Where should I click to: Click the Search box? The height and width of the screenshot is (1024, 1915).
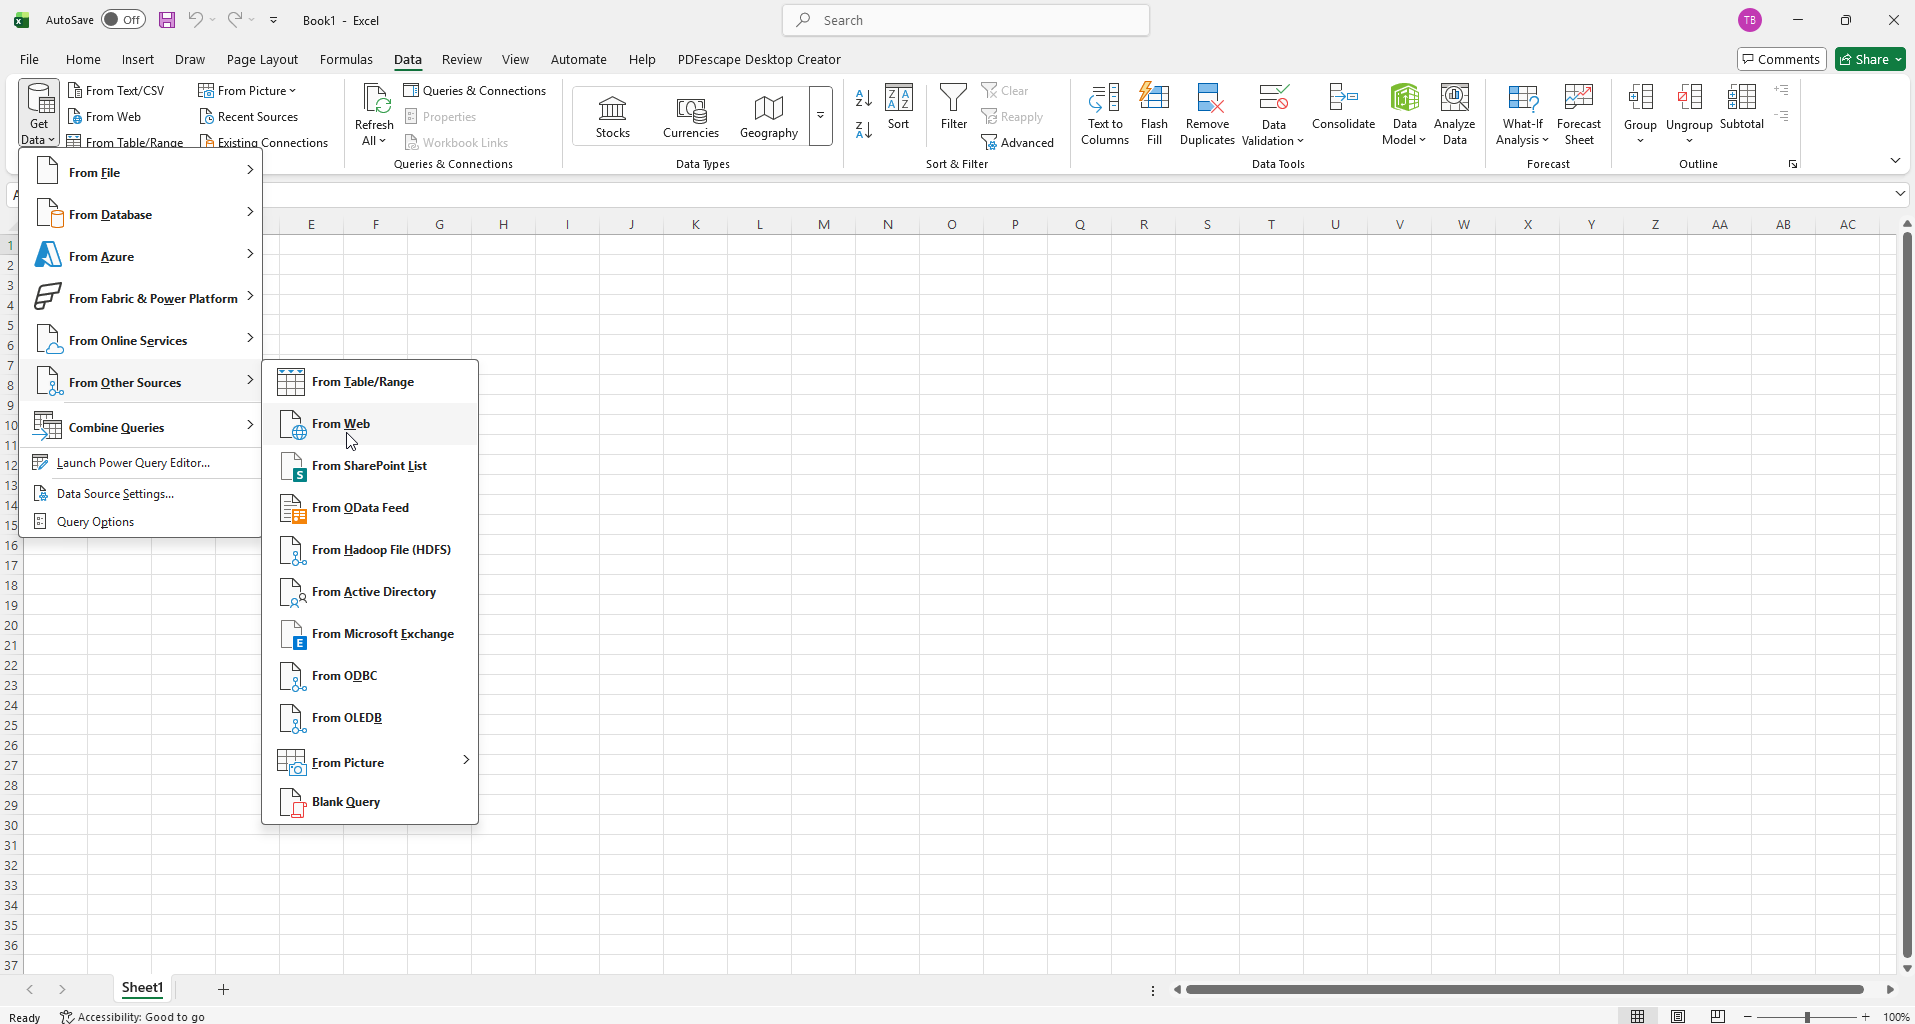point(966,20)
